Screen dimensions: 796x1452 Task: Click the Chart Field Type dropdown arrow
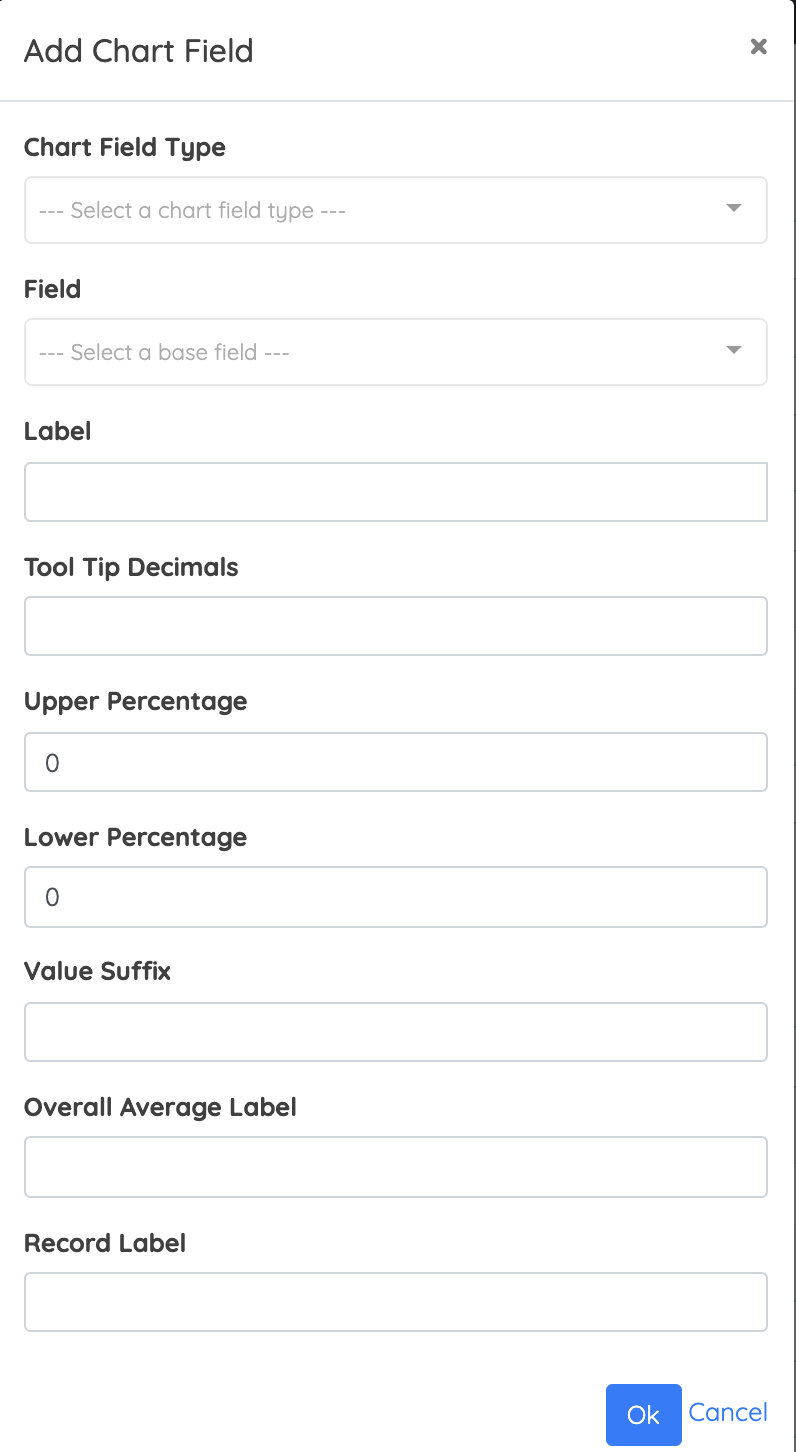tap(734, 209)
